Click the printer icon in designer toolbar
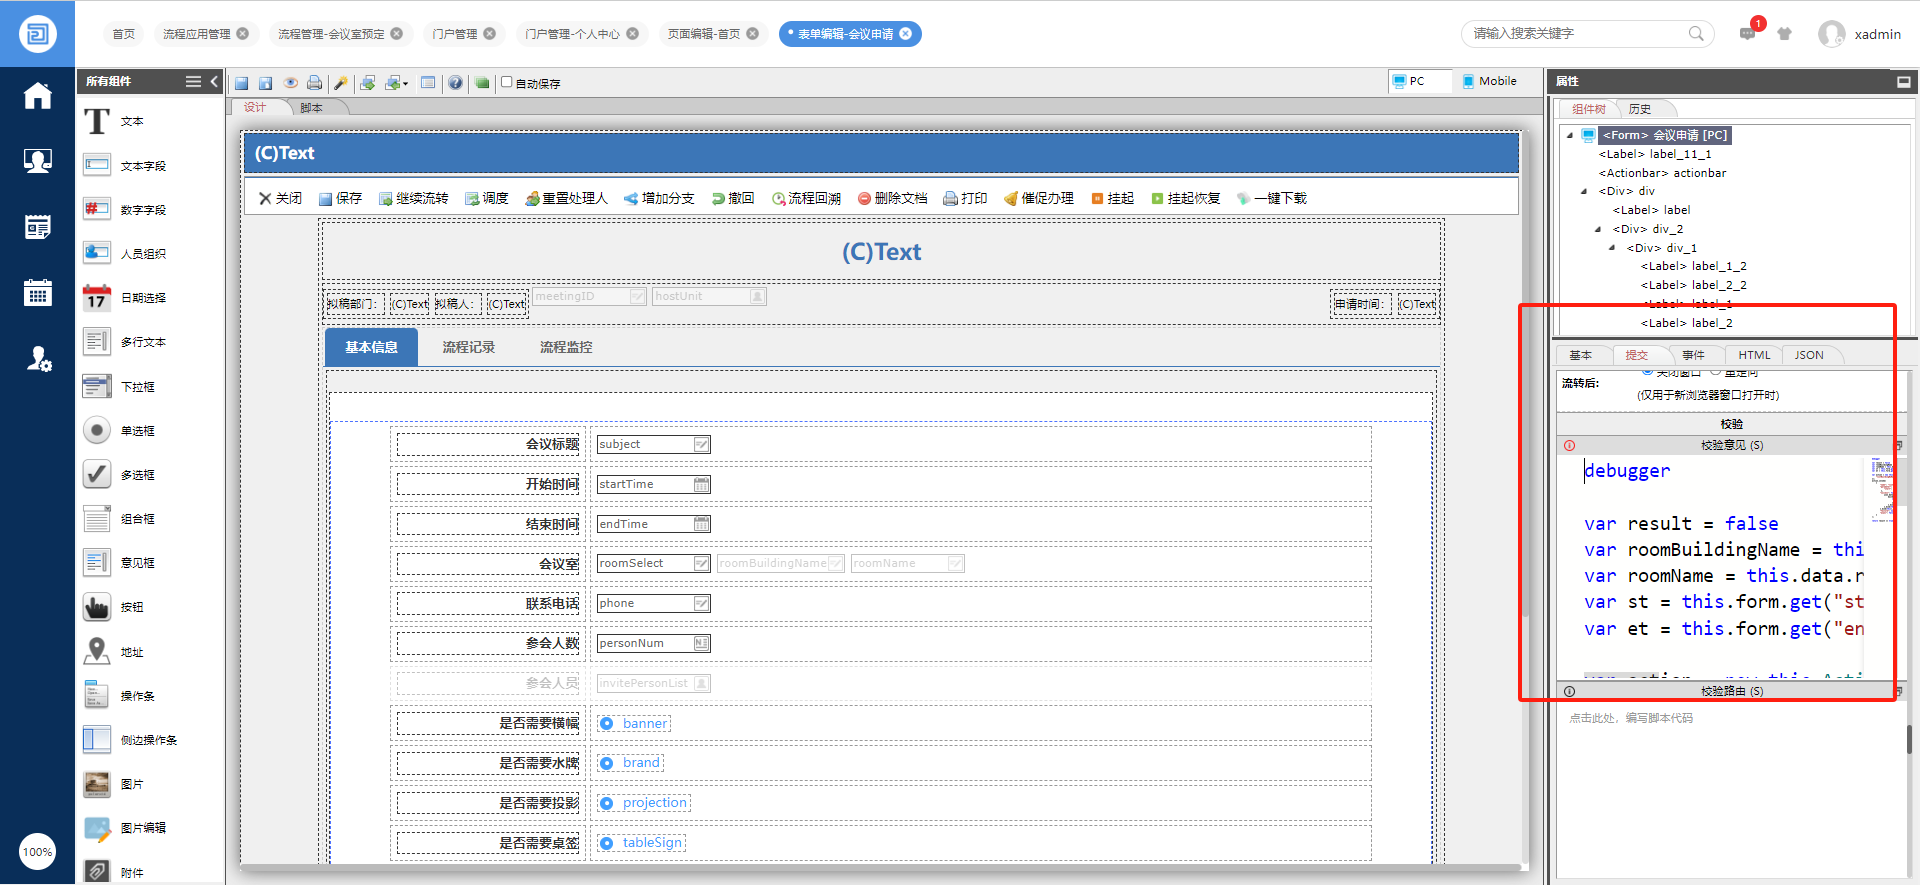This screenshot has height=885, width=1920. [314, 83]
